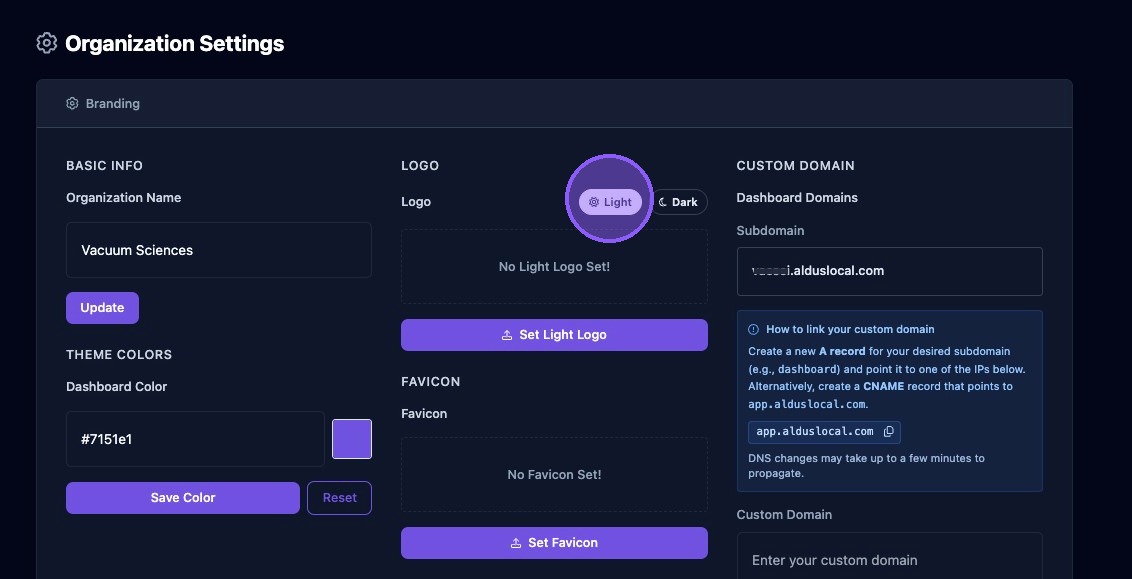Switch logo preview to Dark mode
Screen dimensions: 1132x579
coord(679,202)
